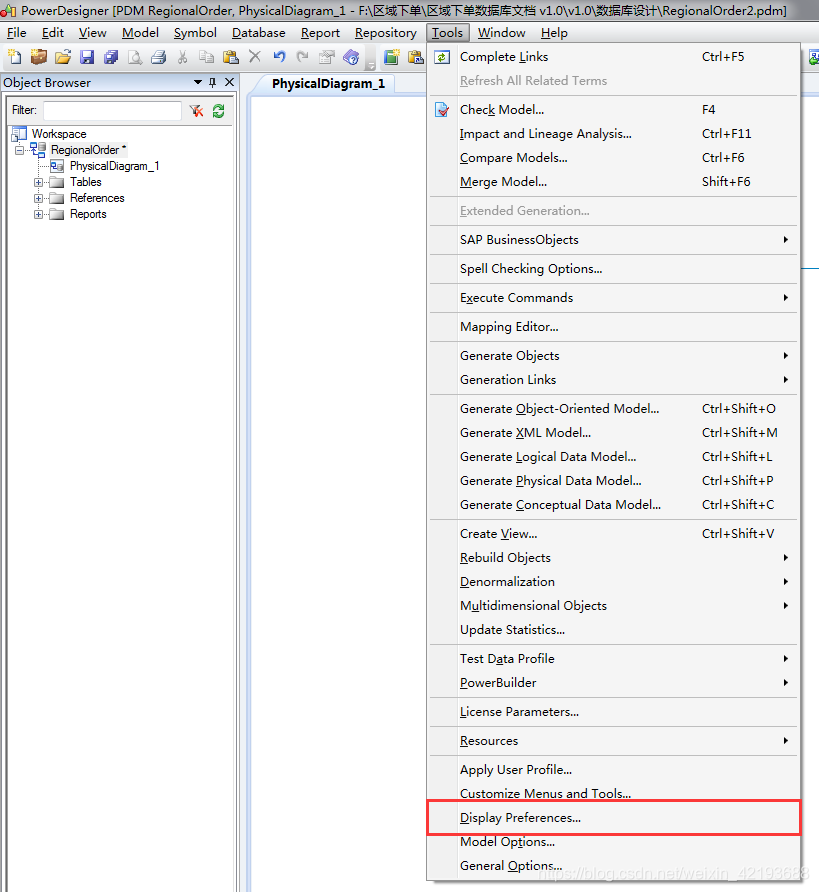Open the Help menu
The width and height of the screenshot is (819, 892).
pyautogui.click(x=554, y=33)
